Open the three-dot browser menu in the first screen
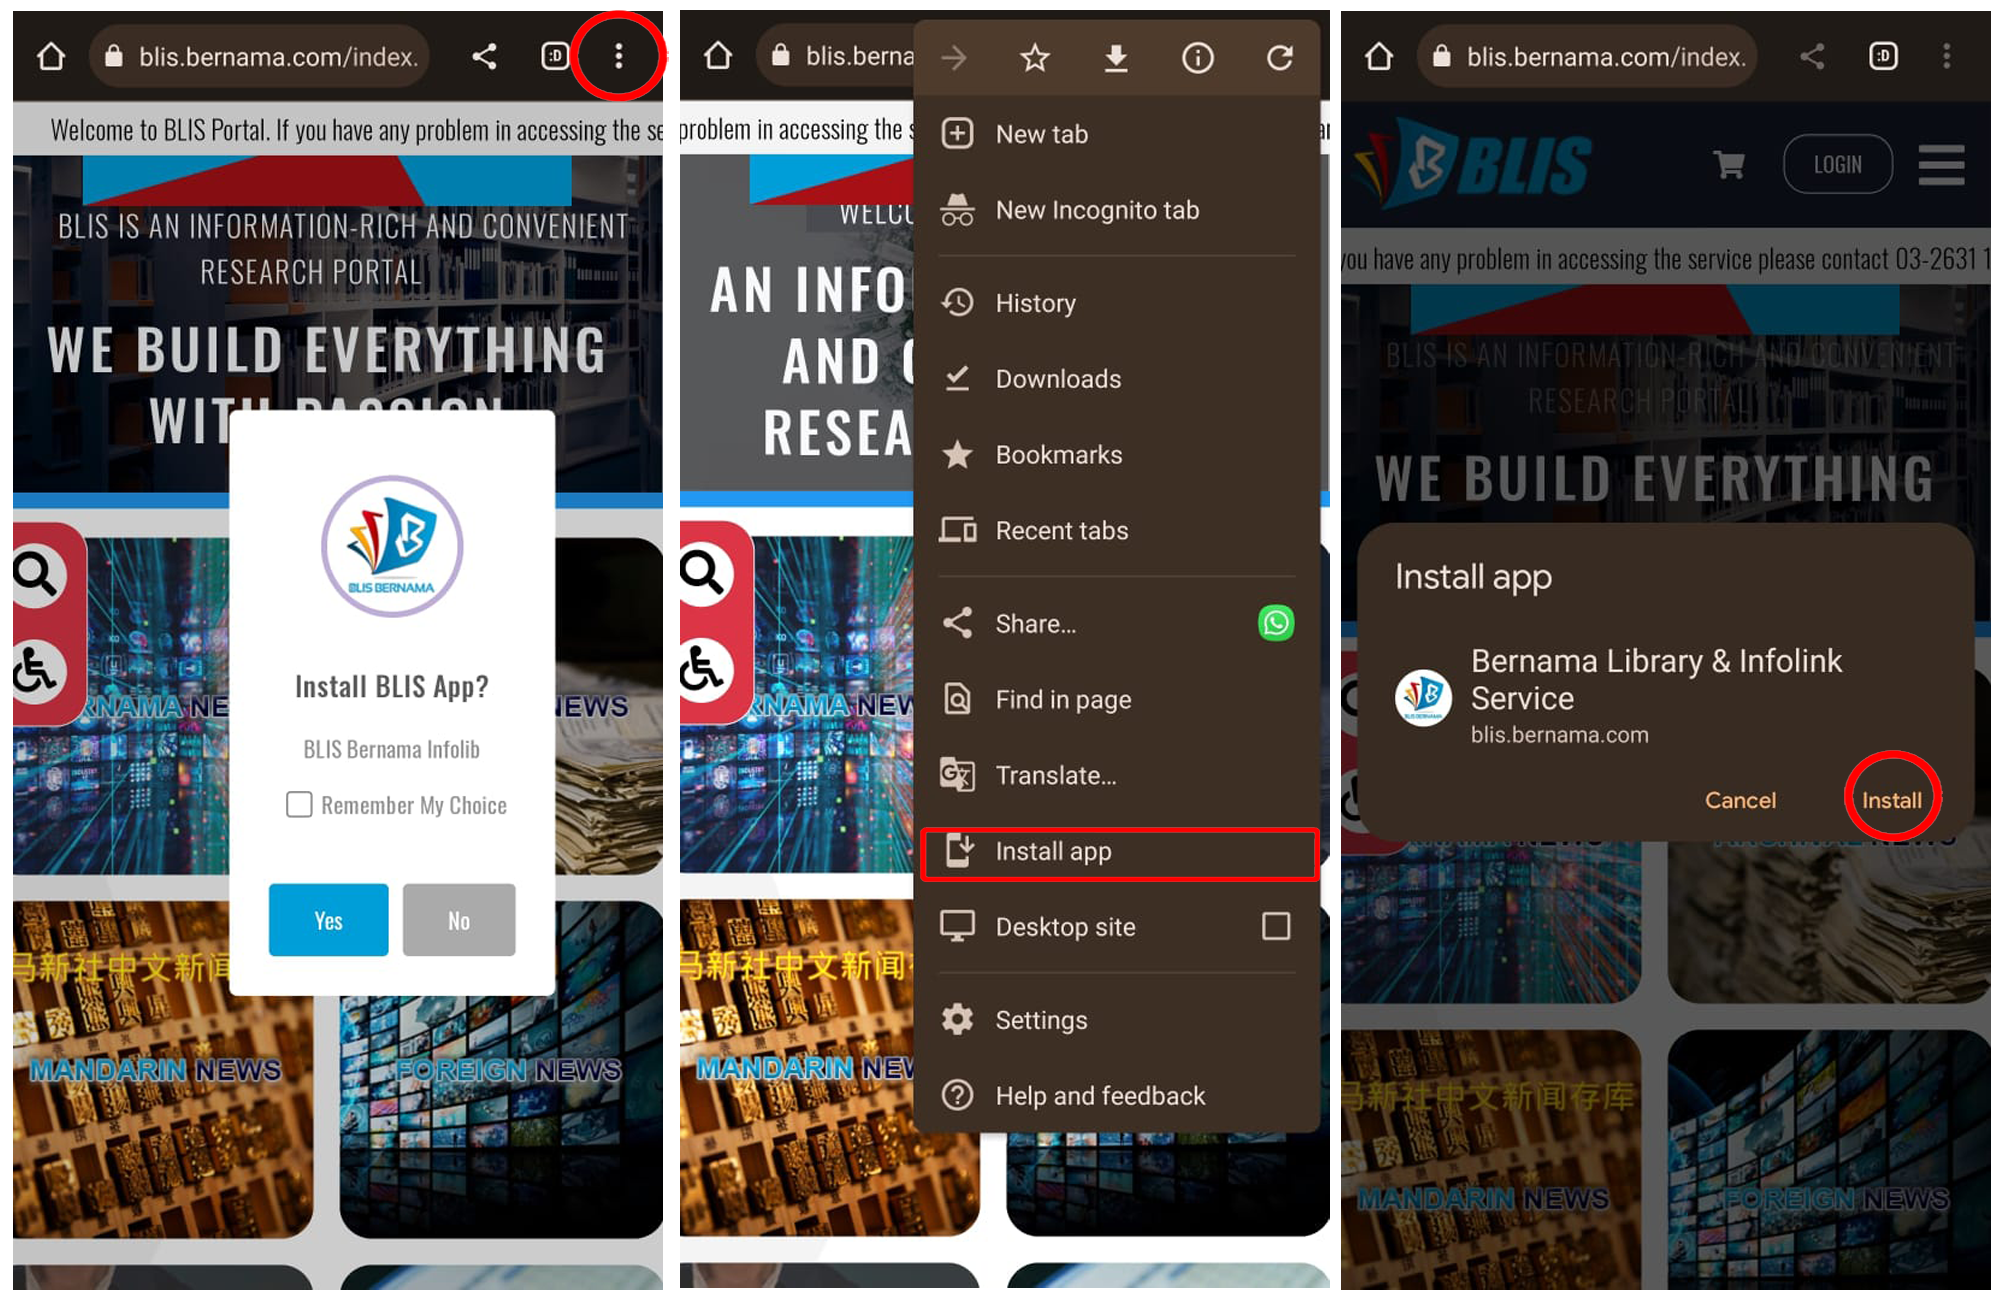This screenshot has width=2000, height=1300. 618,56
